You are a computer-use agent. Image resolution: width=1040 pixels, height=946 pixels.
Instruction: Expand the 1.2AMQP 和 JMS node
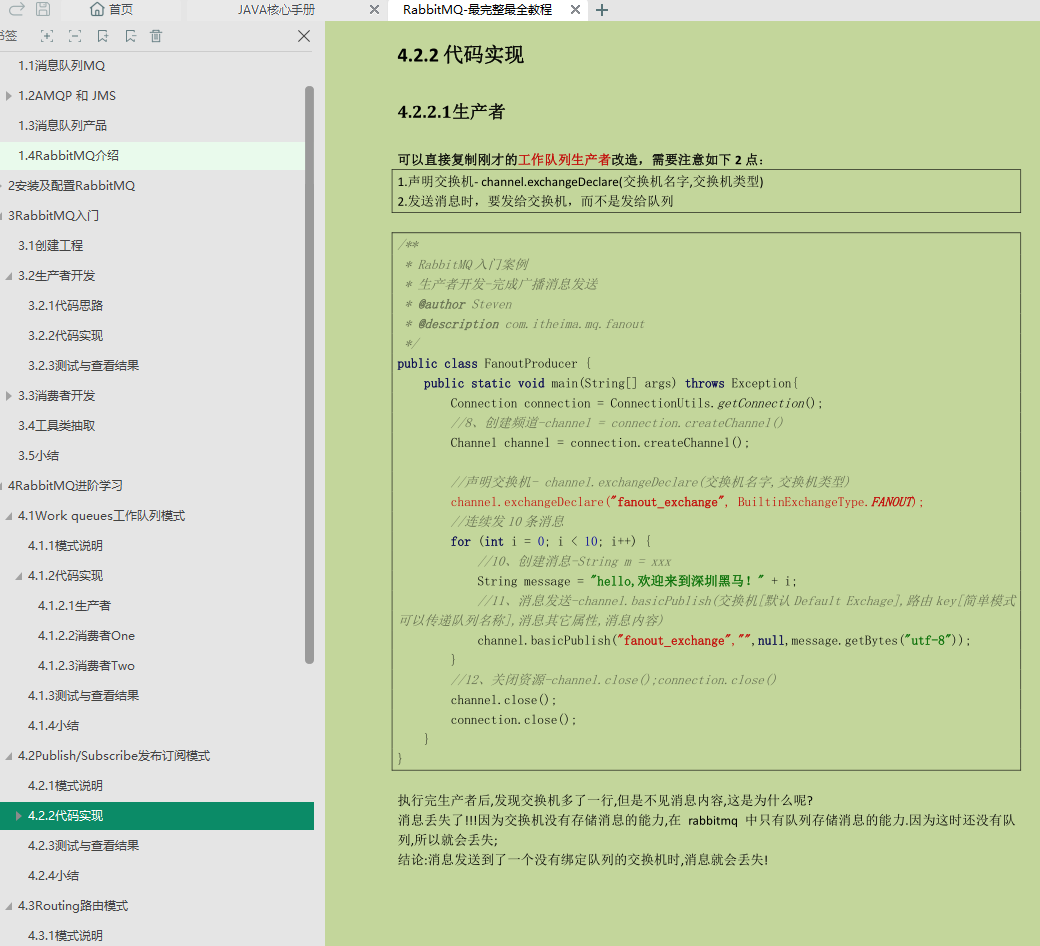point(9,96)
